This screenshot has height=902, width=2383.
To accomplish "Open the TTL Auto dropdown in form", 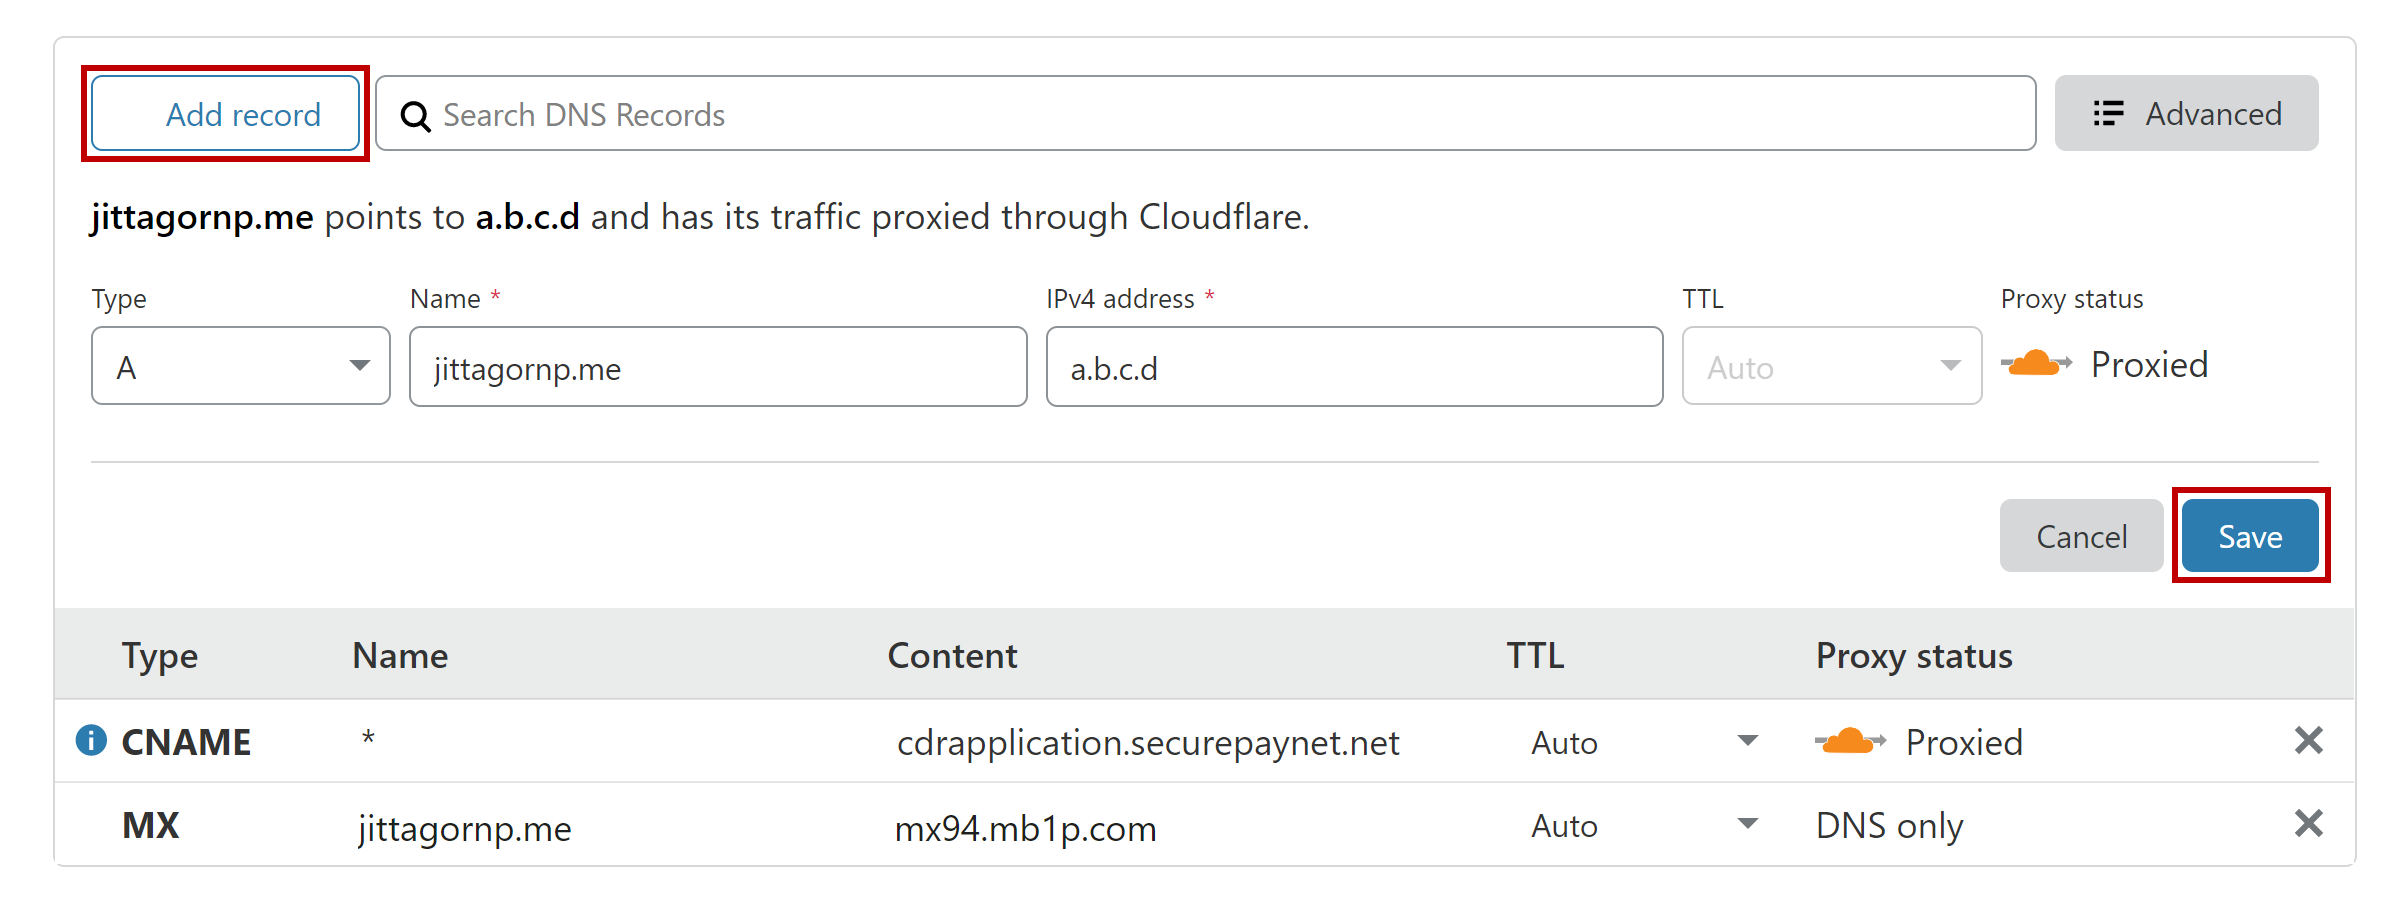I will click(x=1831, y=367).
